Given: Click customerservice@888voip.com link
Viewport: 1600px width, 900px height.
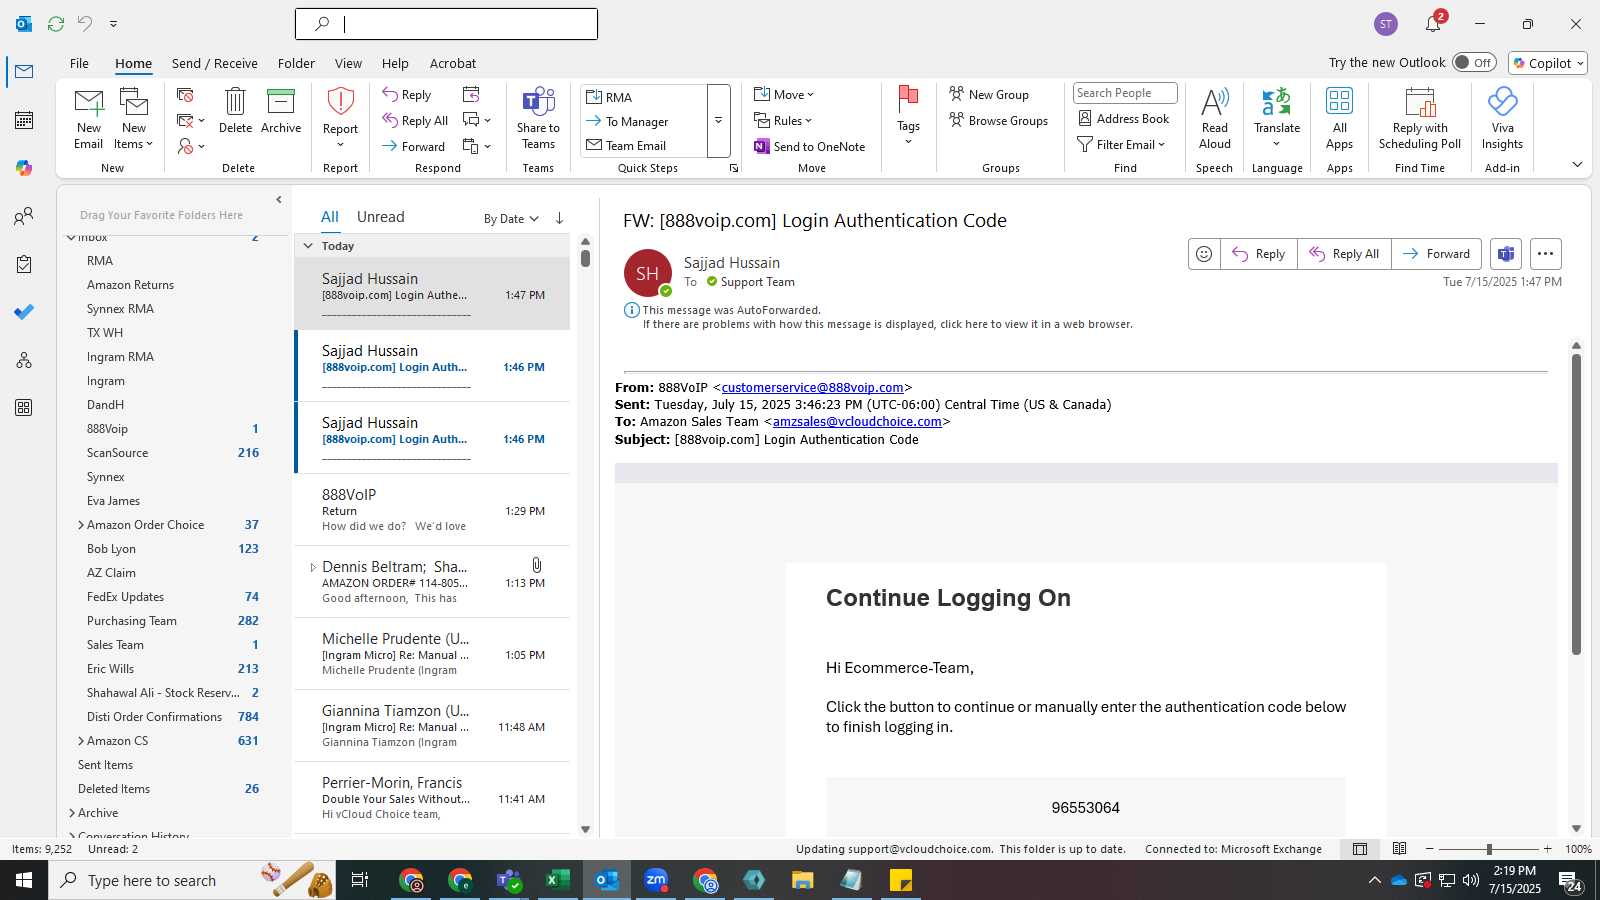Looking at the screenshot, I should 812,388.
